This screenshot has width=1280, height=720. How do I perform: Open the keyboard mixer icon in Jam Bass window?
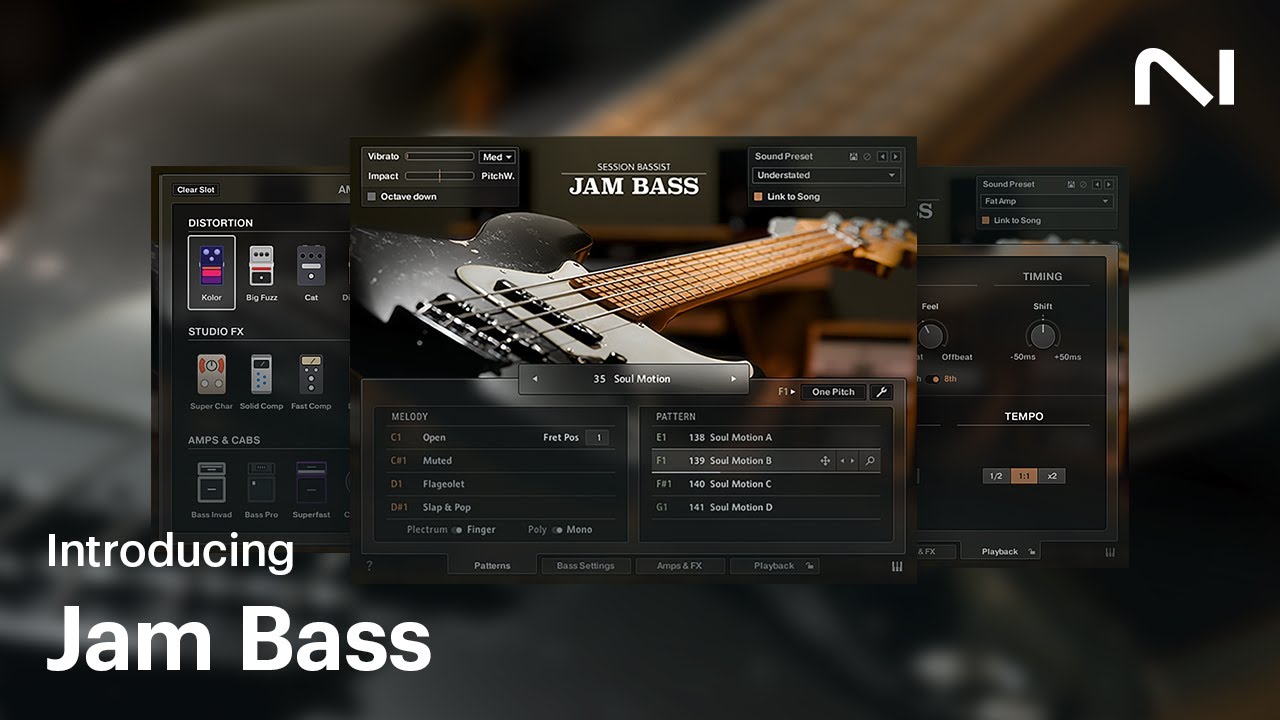897,567
